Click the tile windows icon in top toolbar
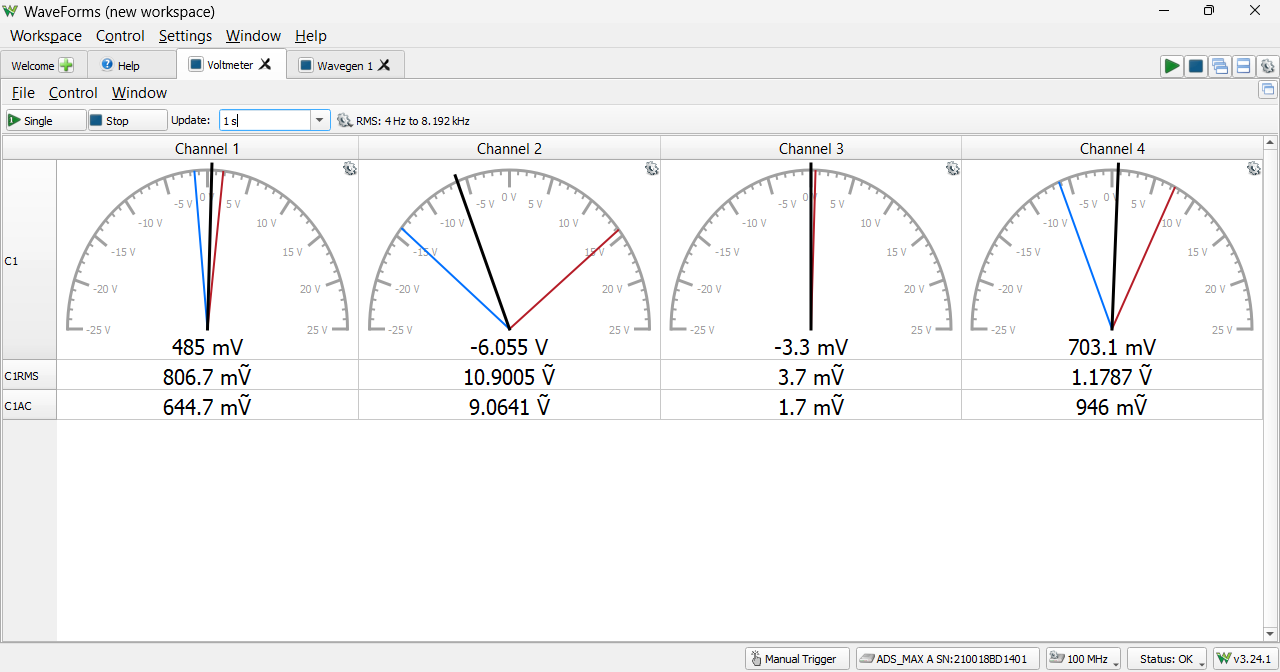 tap(1243, 66)
